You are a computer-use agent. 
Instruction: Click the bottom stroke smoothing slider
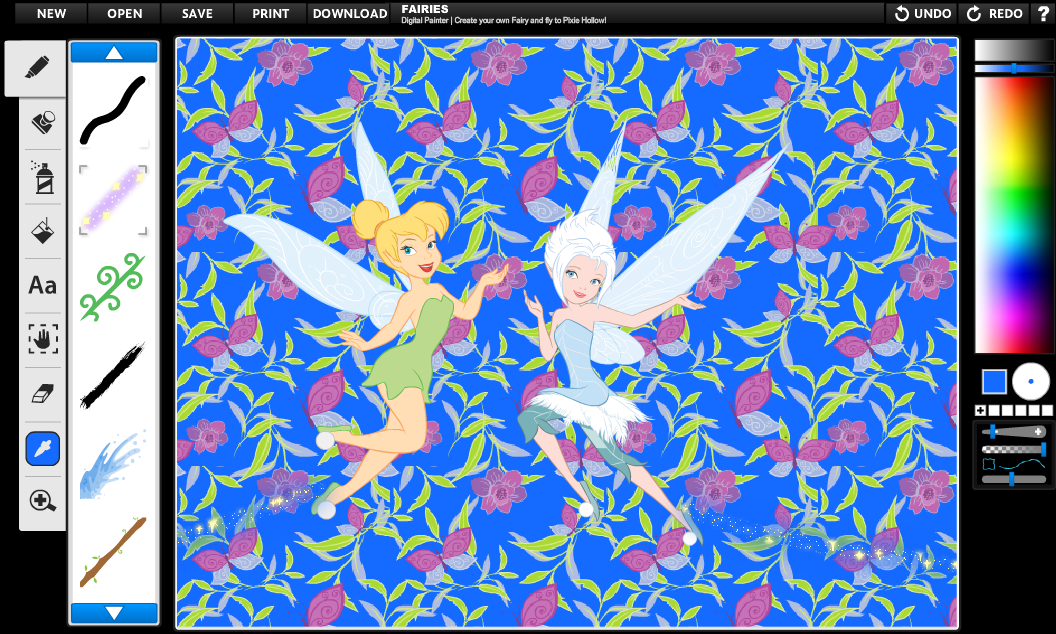pos(1014,479)
